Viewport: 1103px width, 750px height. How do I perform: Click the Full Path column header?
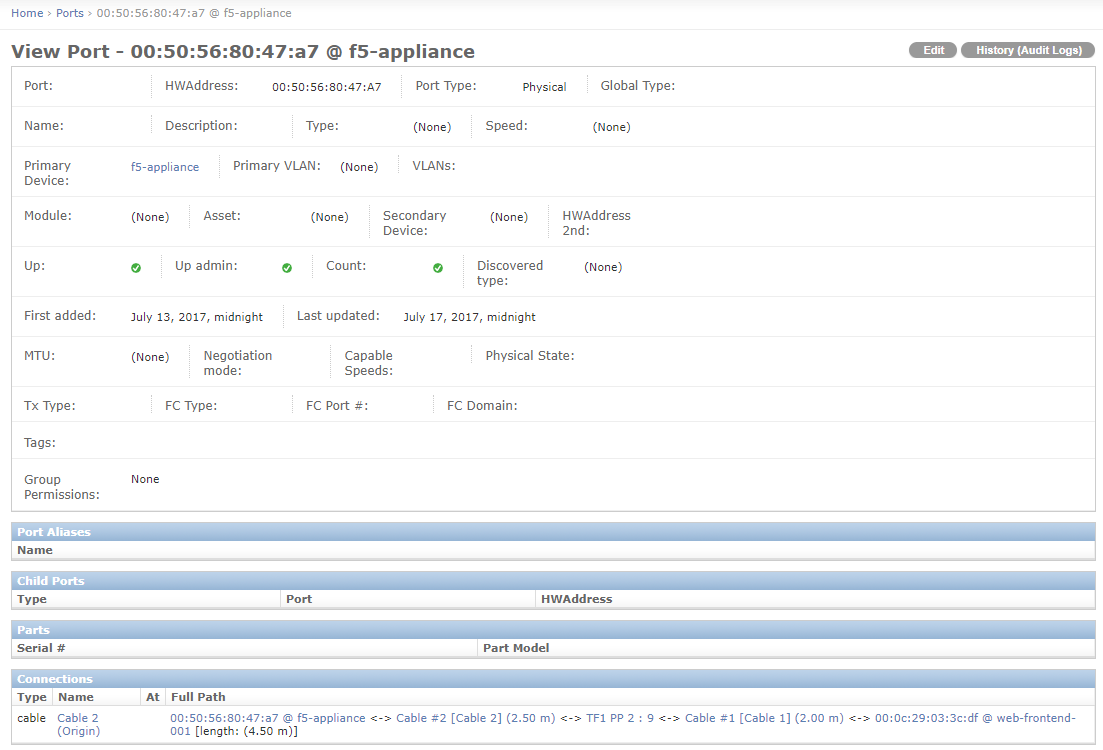pyautogui.click(x=198, y=697)
